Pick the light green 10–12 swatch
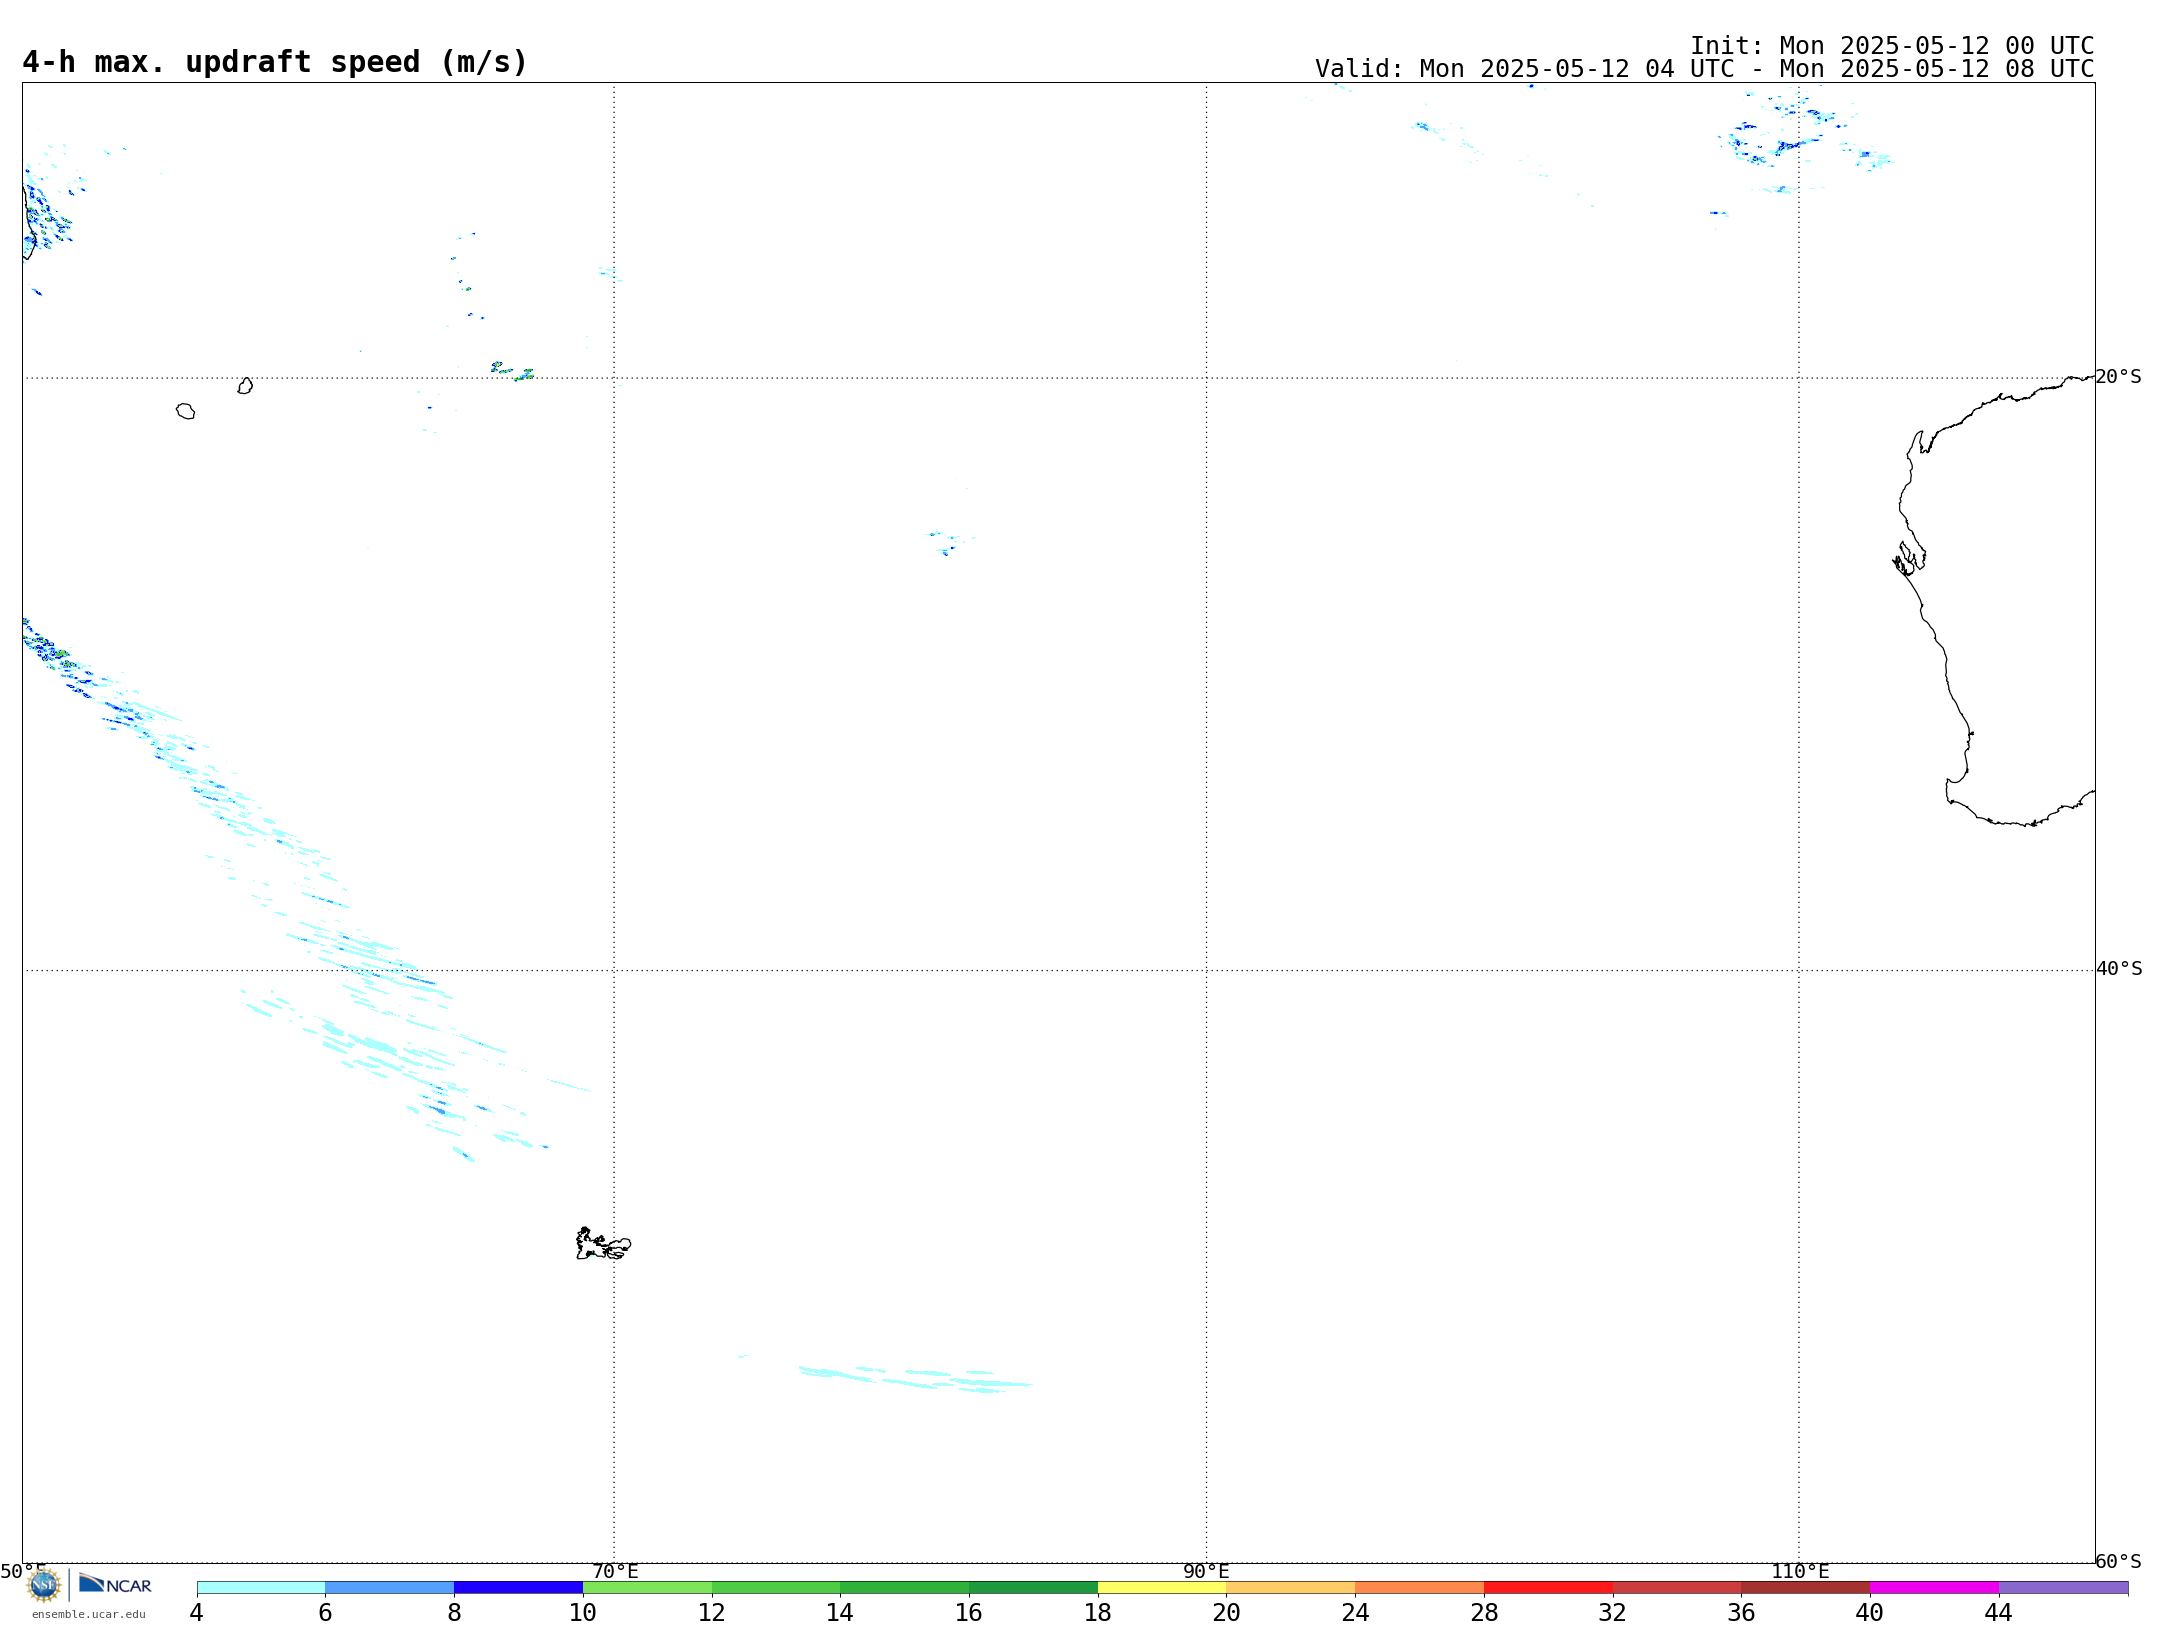This screenshot has width=2160, height=1626. 647,1588
